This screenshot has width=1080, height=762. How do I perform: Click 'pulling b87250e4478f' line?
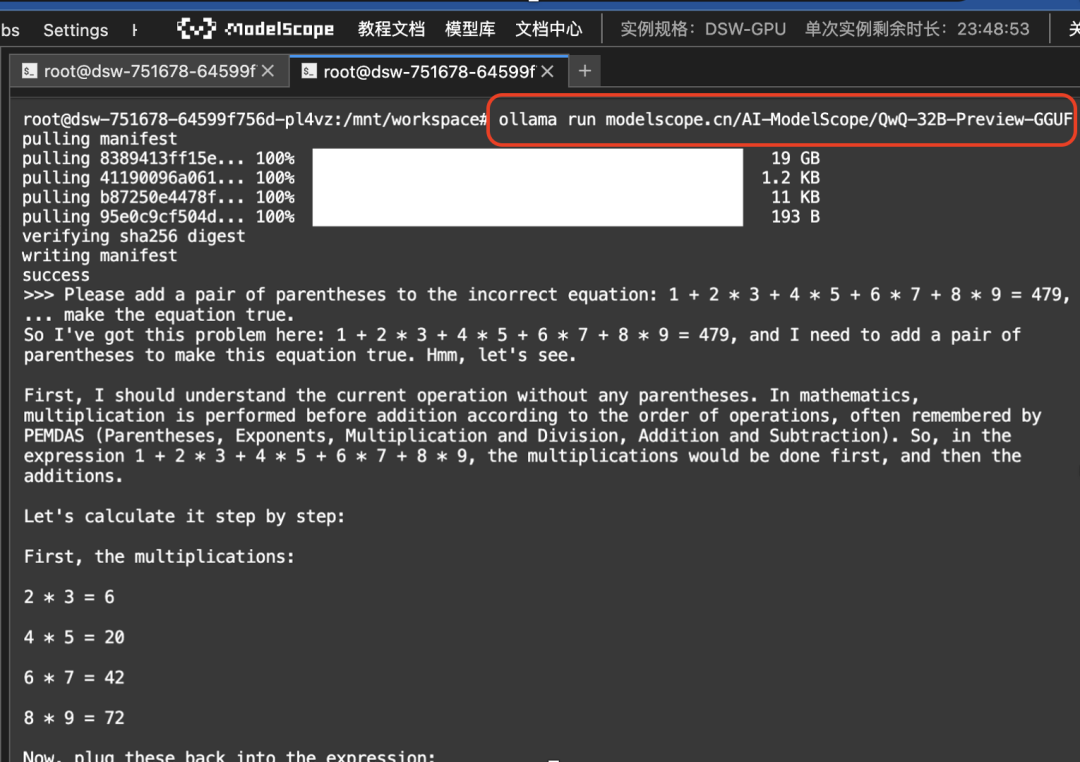click(158, 197)
